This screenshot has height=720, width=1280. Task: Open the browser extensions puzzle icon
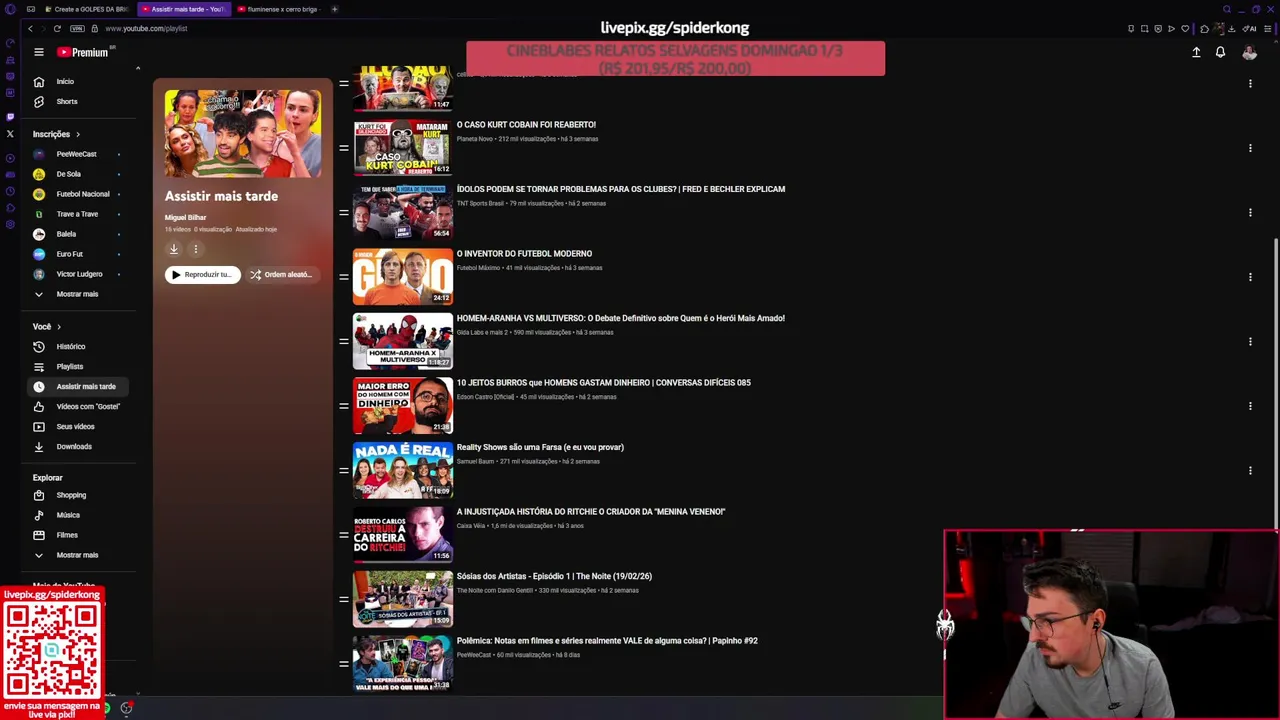coord(1205,28)
